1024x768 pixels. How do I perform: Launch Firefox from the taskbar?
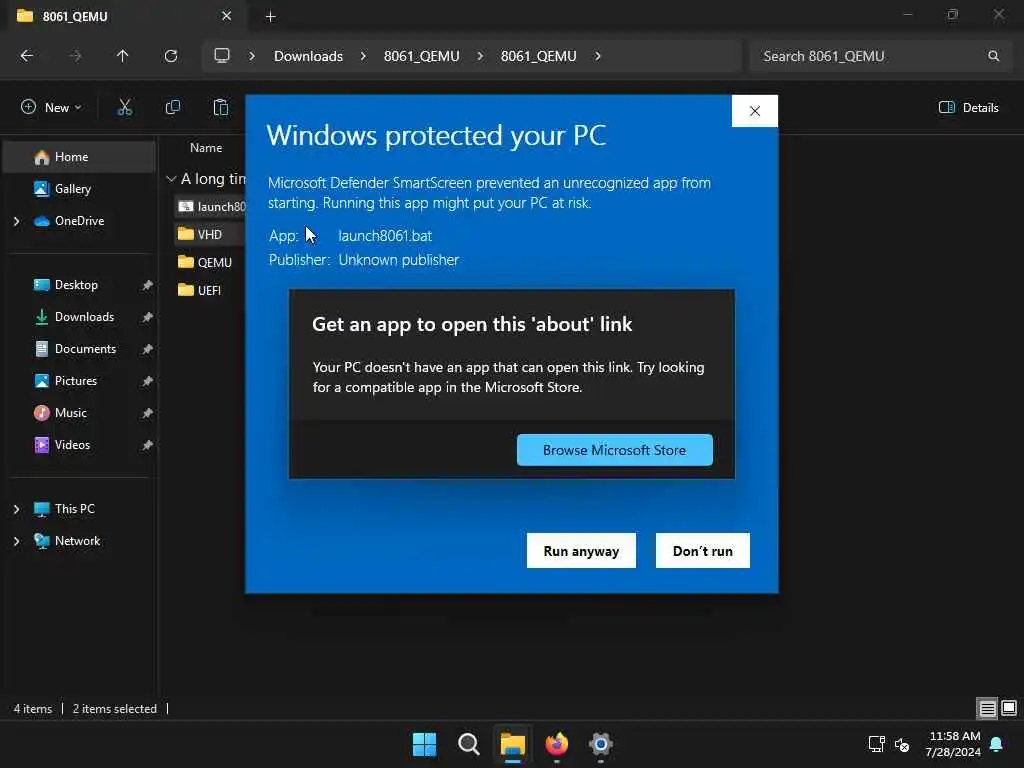pyautogui.click(x=556, y=744)
